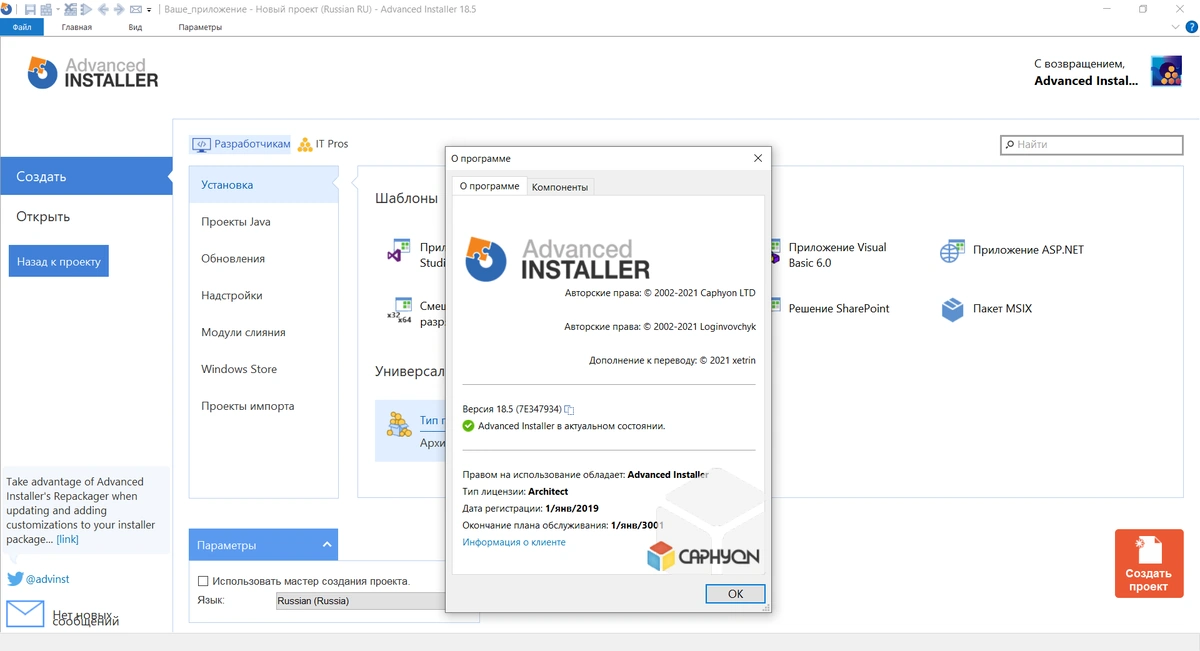The height and width of the screenshot is (651, 1200).
Task: Click the Версия 18.5 version text
Action: tap(511, 409)
